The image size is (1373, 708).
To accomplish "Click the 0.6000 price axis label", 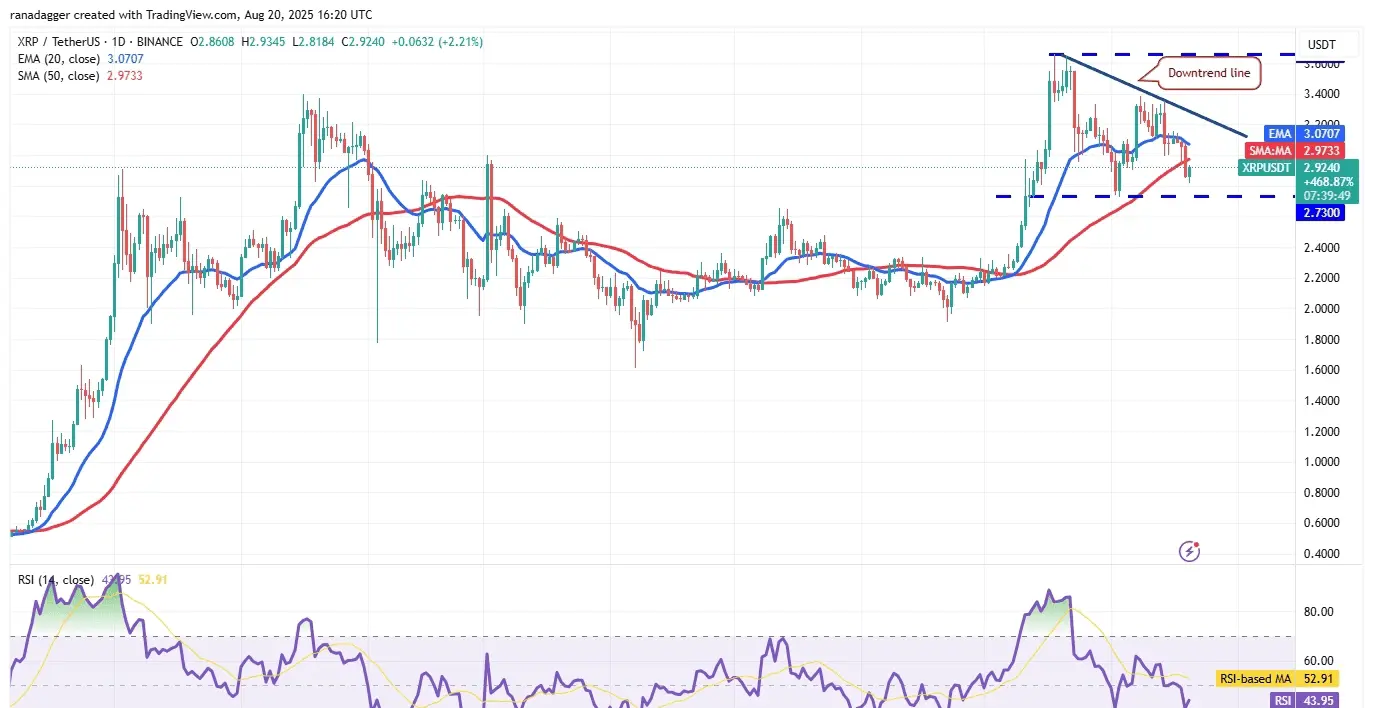I will click(x=1322, y=523).
